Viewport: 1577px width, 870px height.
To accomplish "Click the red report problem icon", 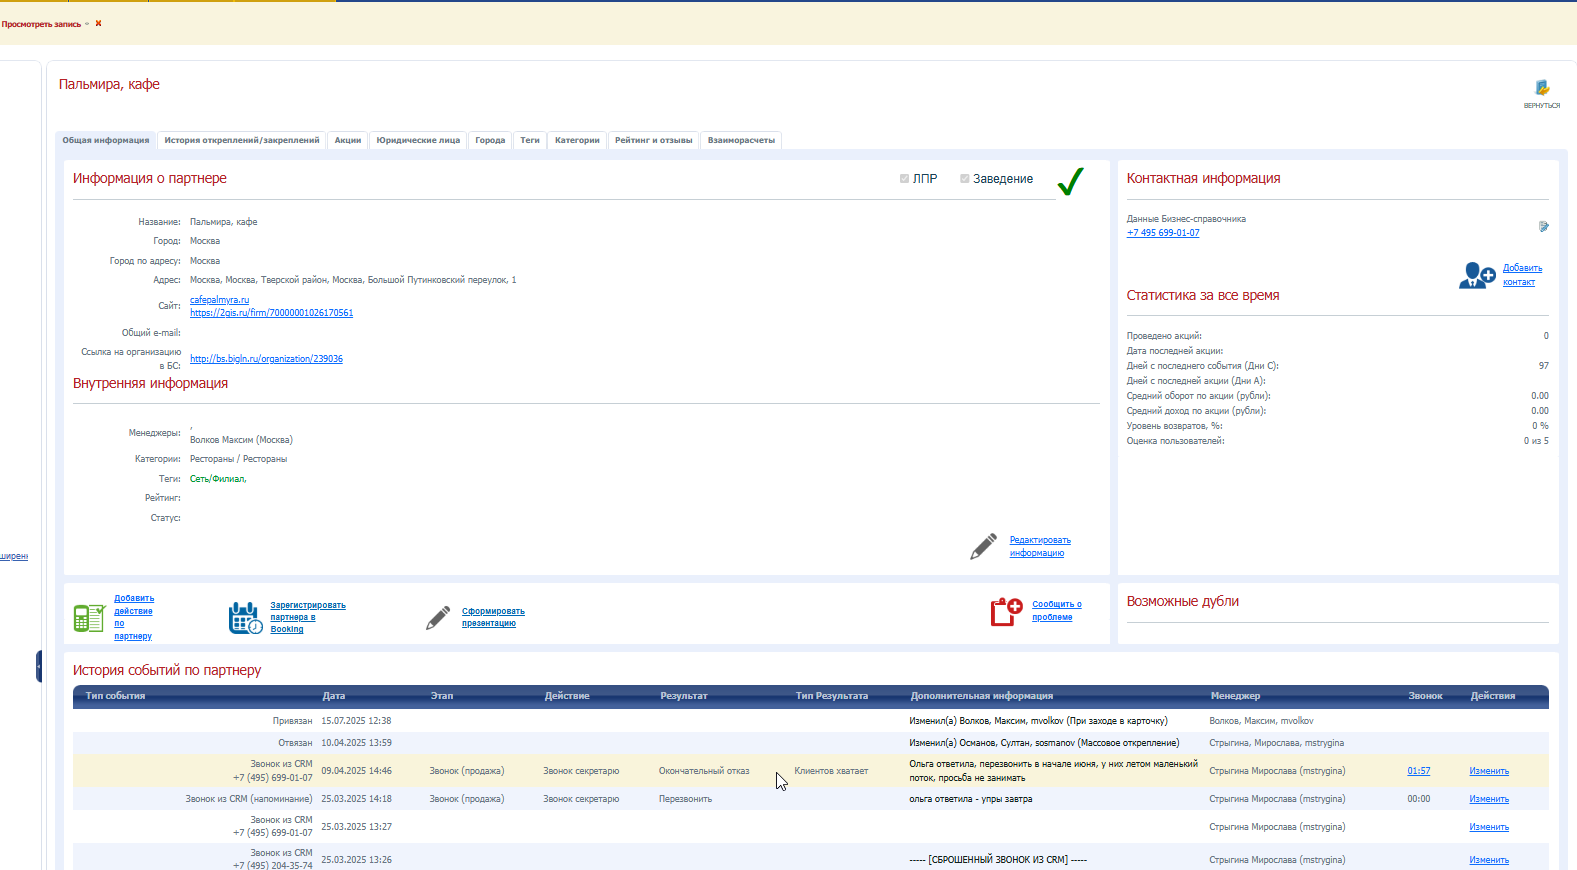I will coord(1006,612).
